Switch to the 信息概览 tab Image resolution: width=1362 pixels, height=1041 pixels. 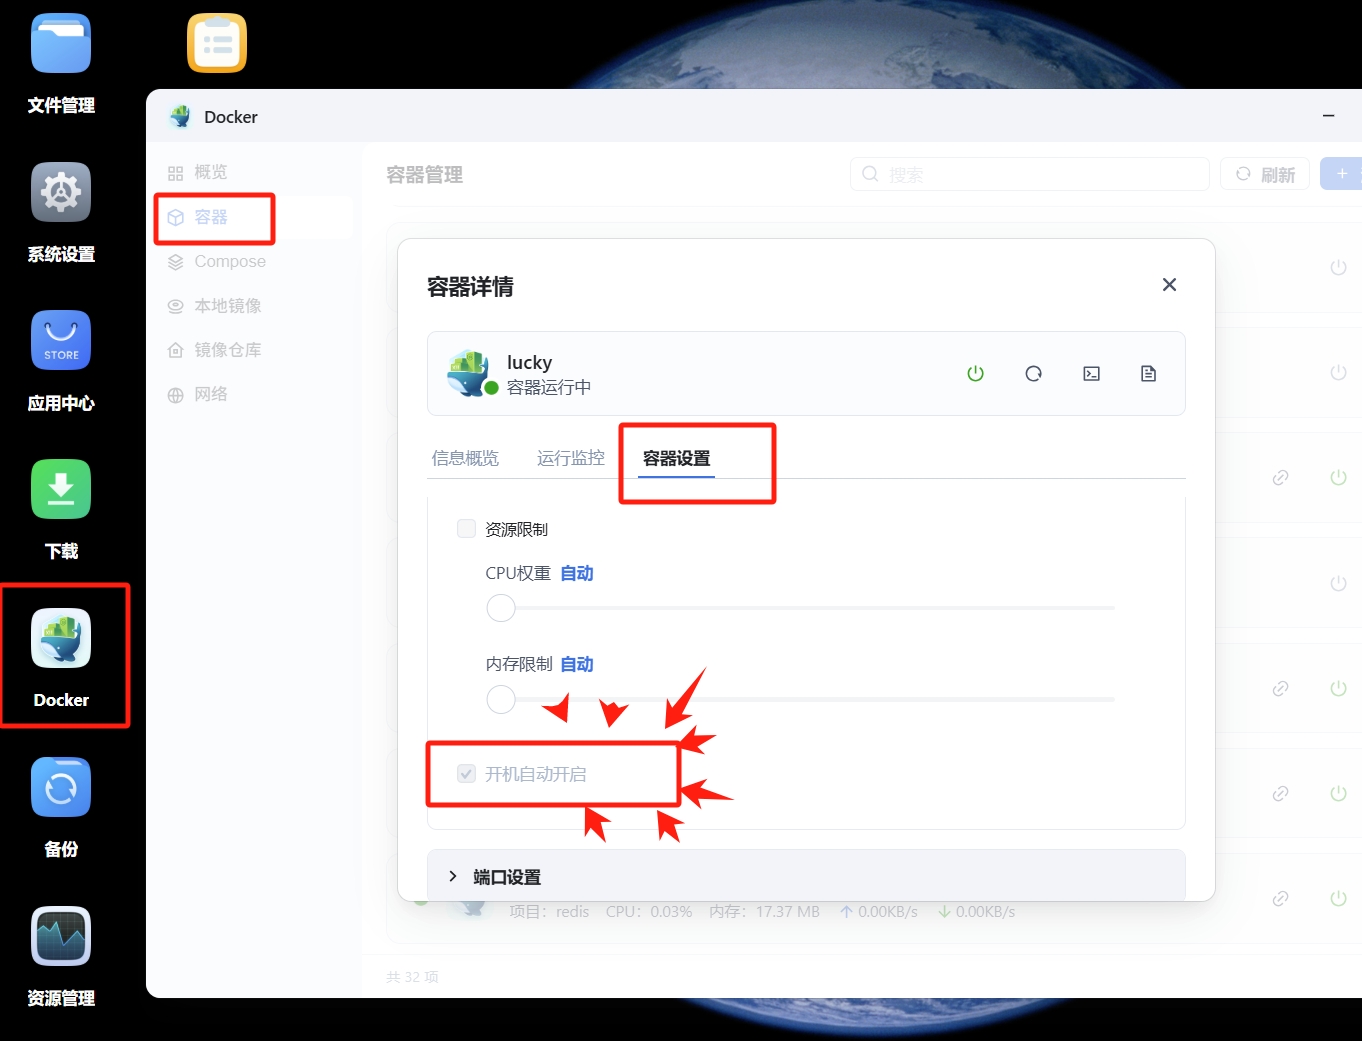click(x=465, y=458)
